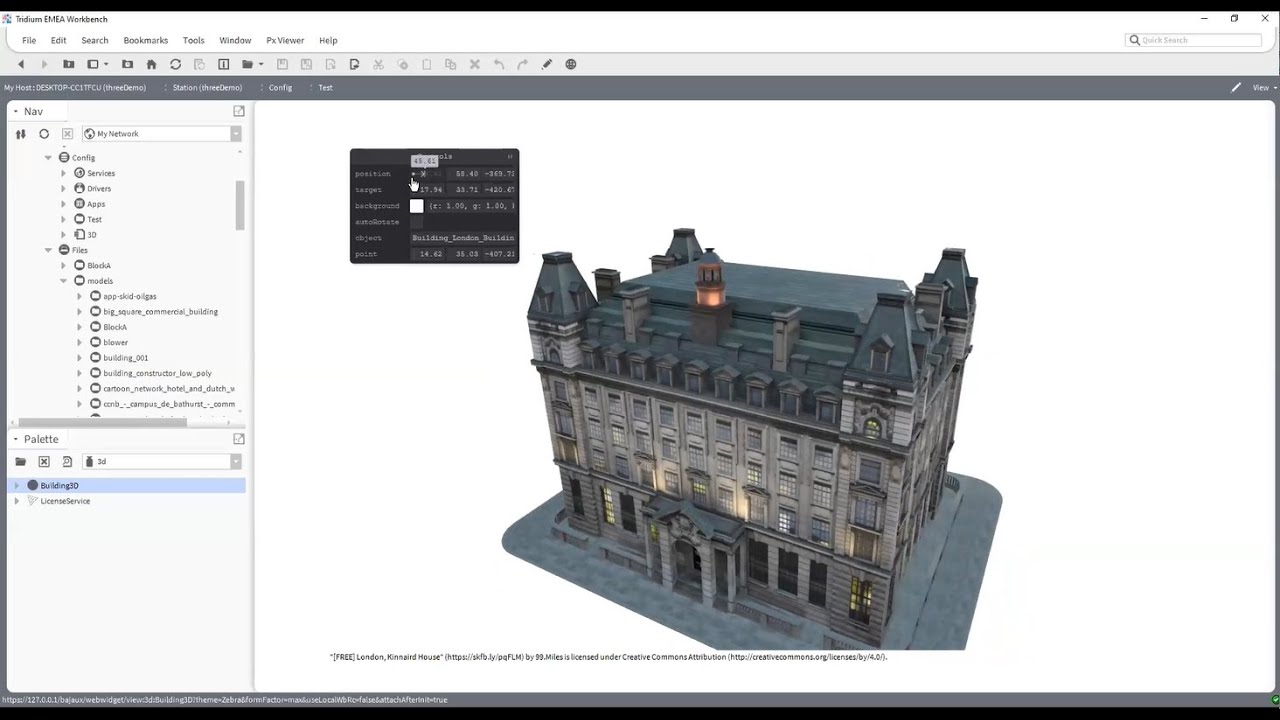Click the Palette preview magnifier icon

(x=67, y=462)
